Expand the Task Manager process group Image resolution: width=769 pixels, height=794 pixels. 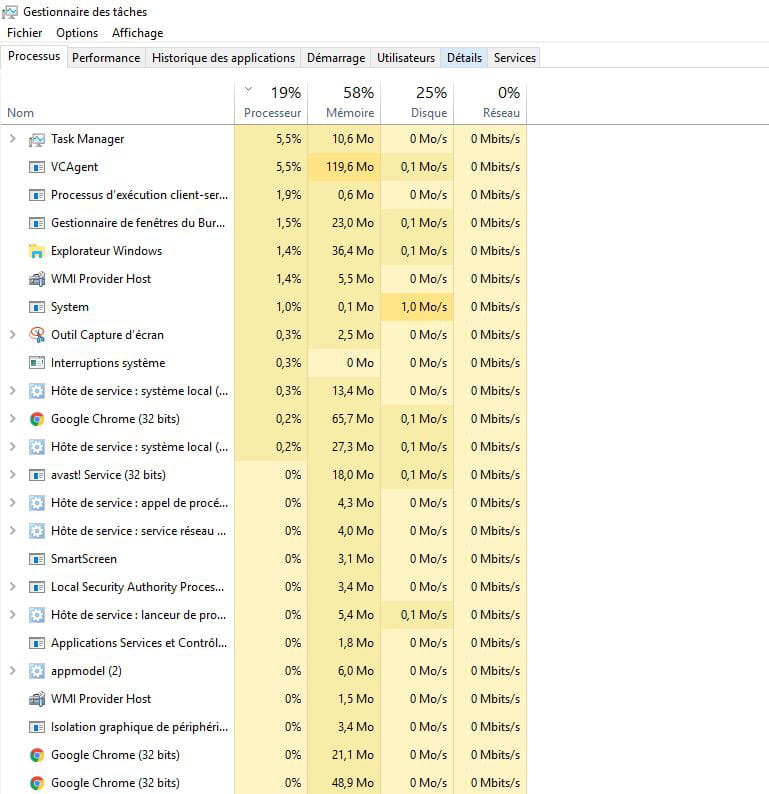[12, 139]
